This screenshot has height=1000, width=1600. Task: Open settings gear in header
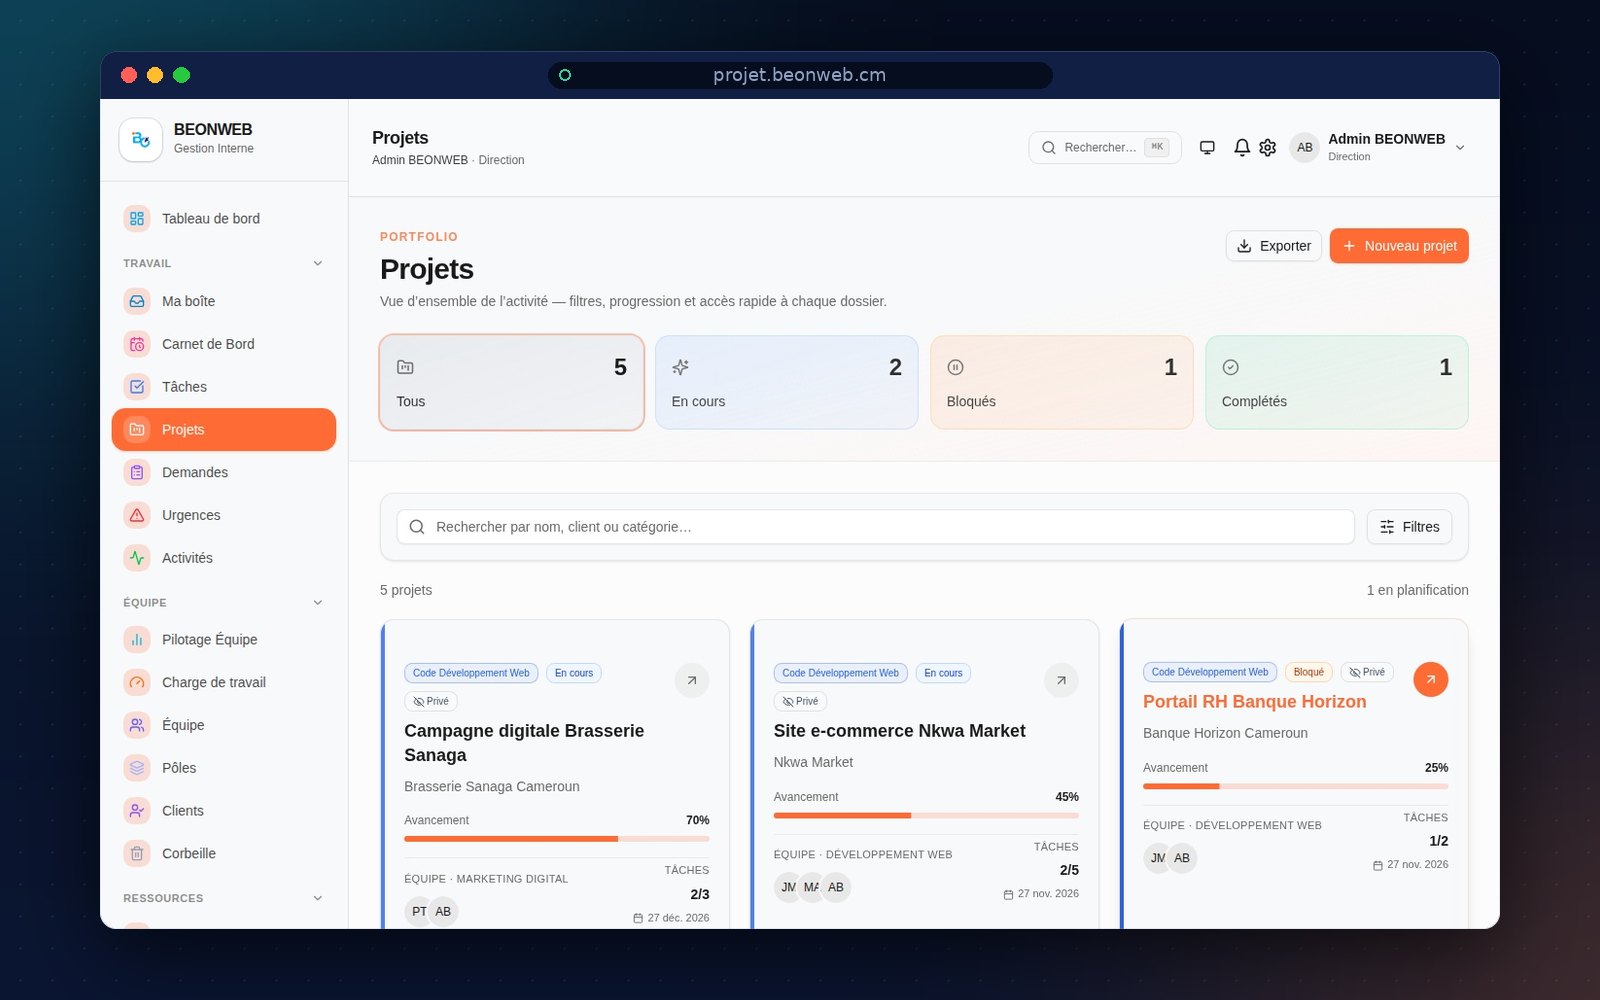coord(1267,147)
